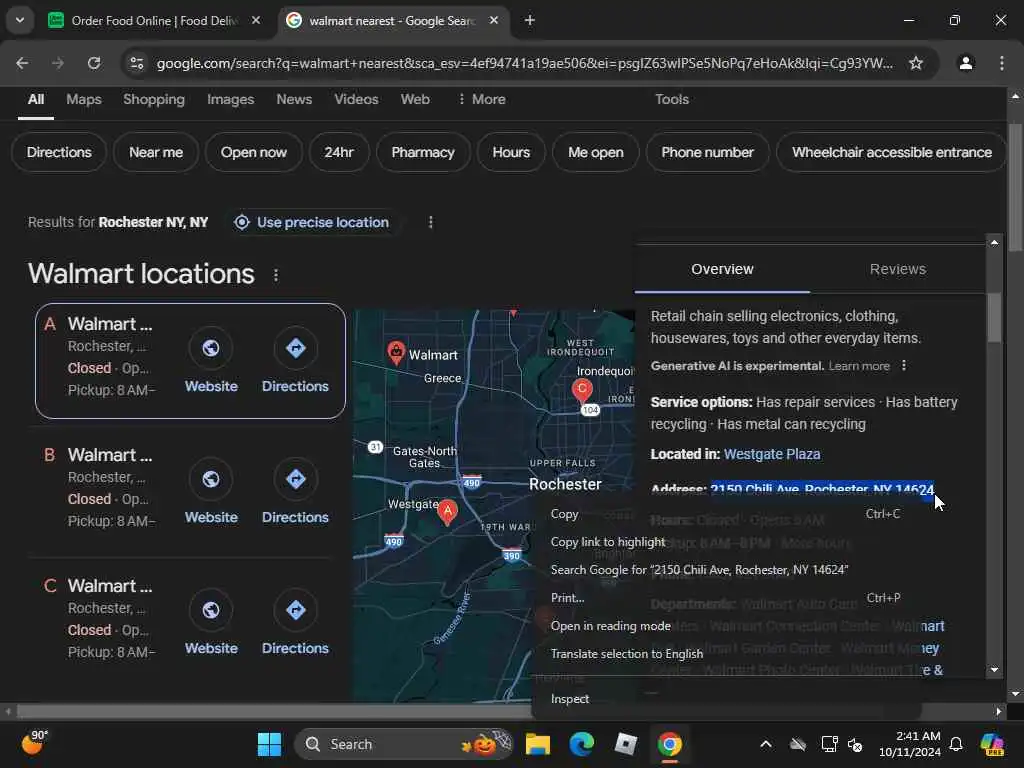Open Website for Walmart result B
This screenshot has width=1024, height=768.
211,492
